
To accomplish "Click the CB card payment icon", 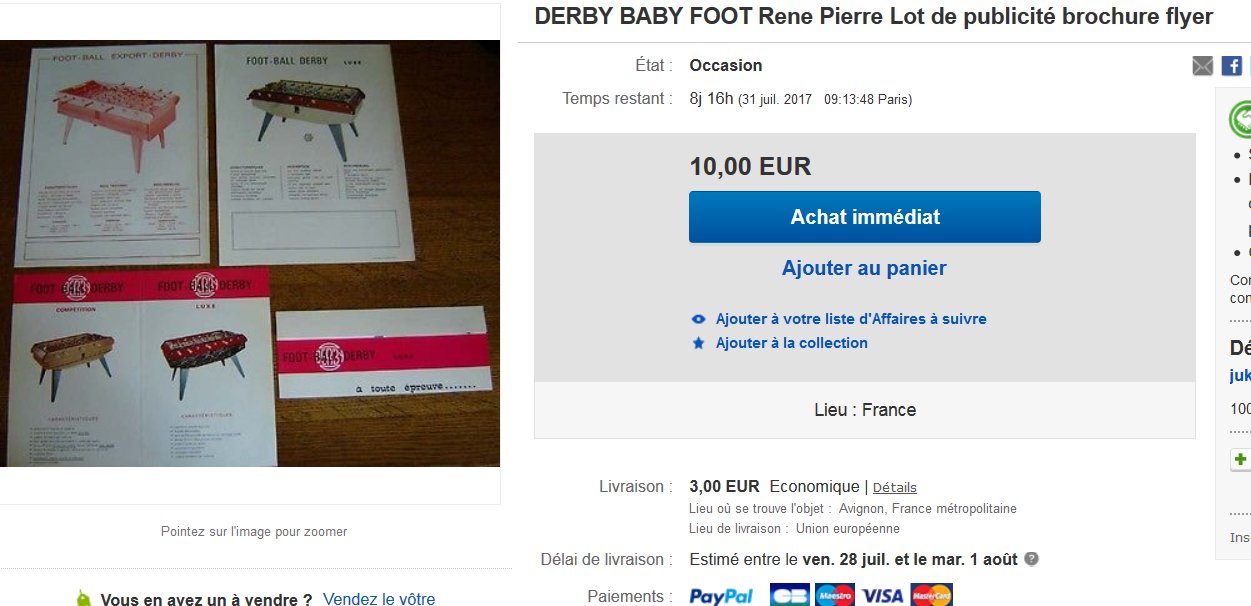I will (x=789, y=596).
